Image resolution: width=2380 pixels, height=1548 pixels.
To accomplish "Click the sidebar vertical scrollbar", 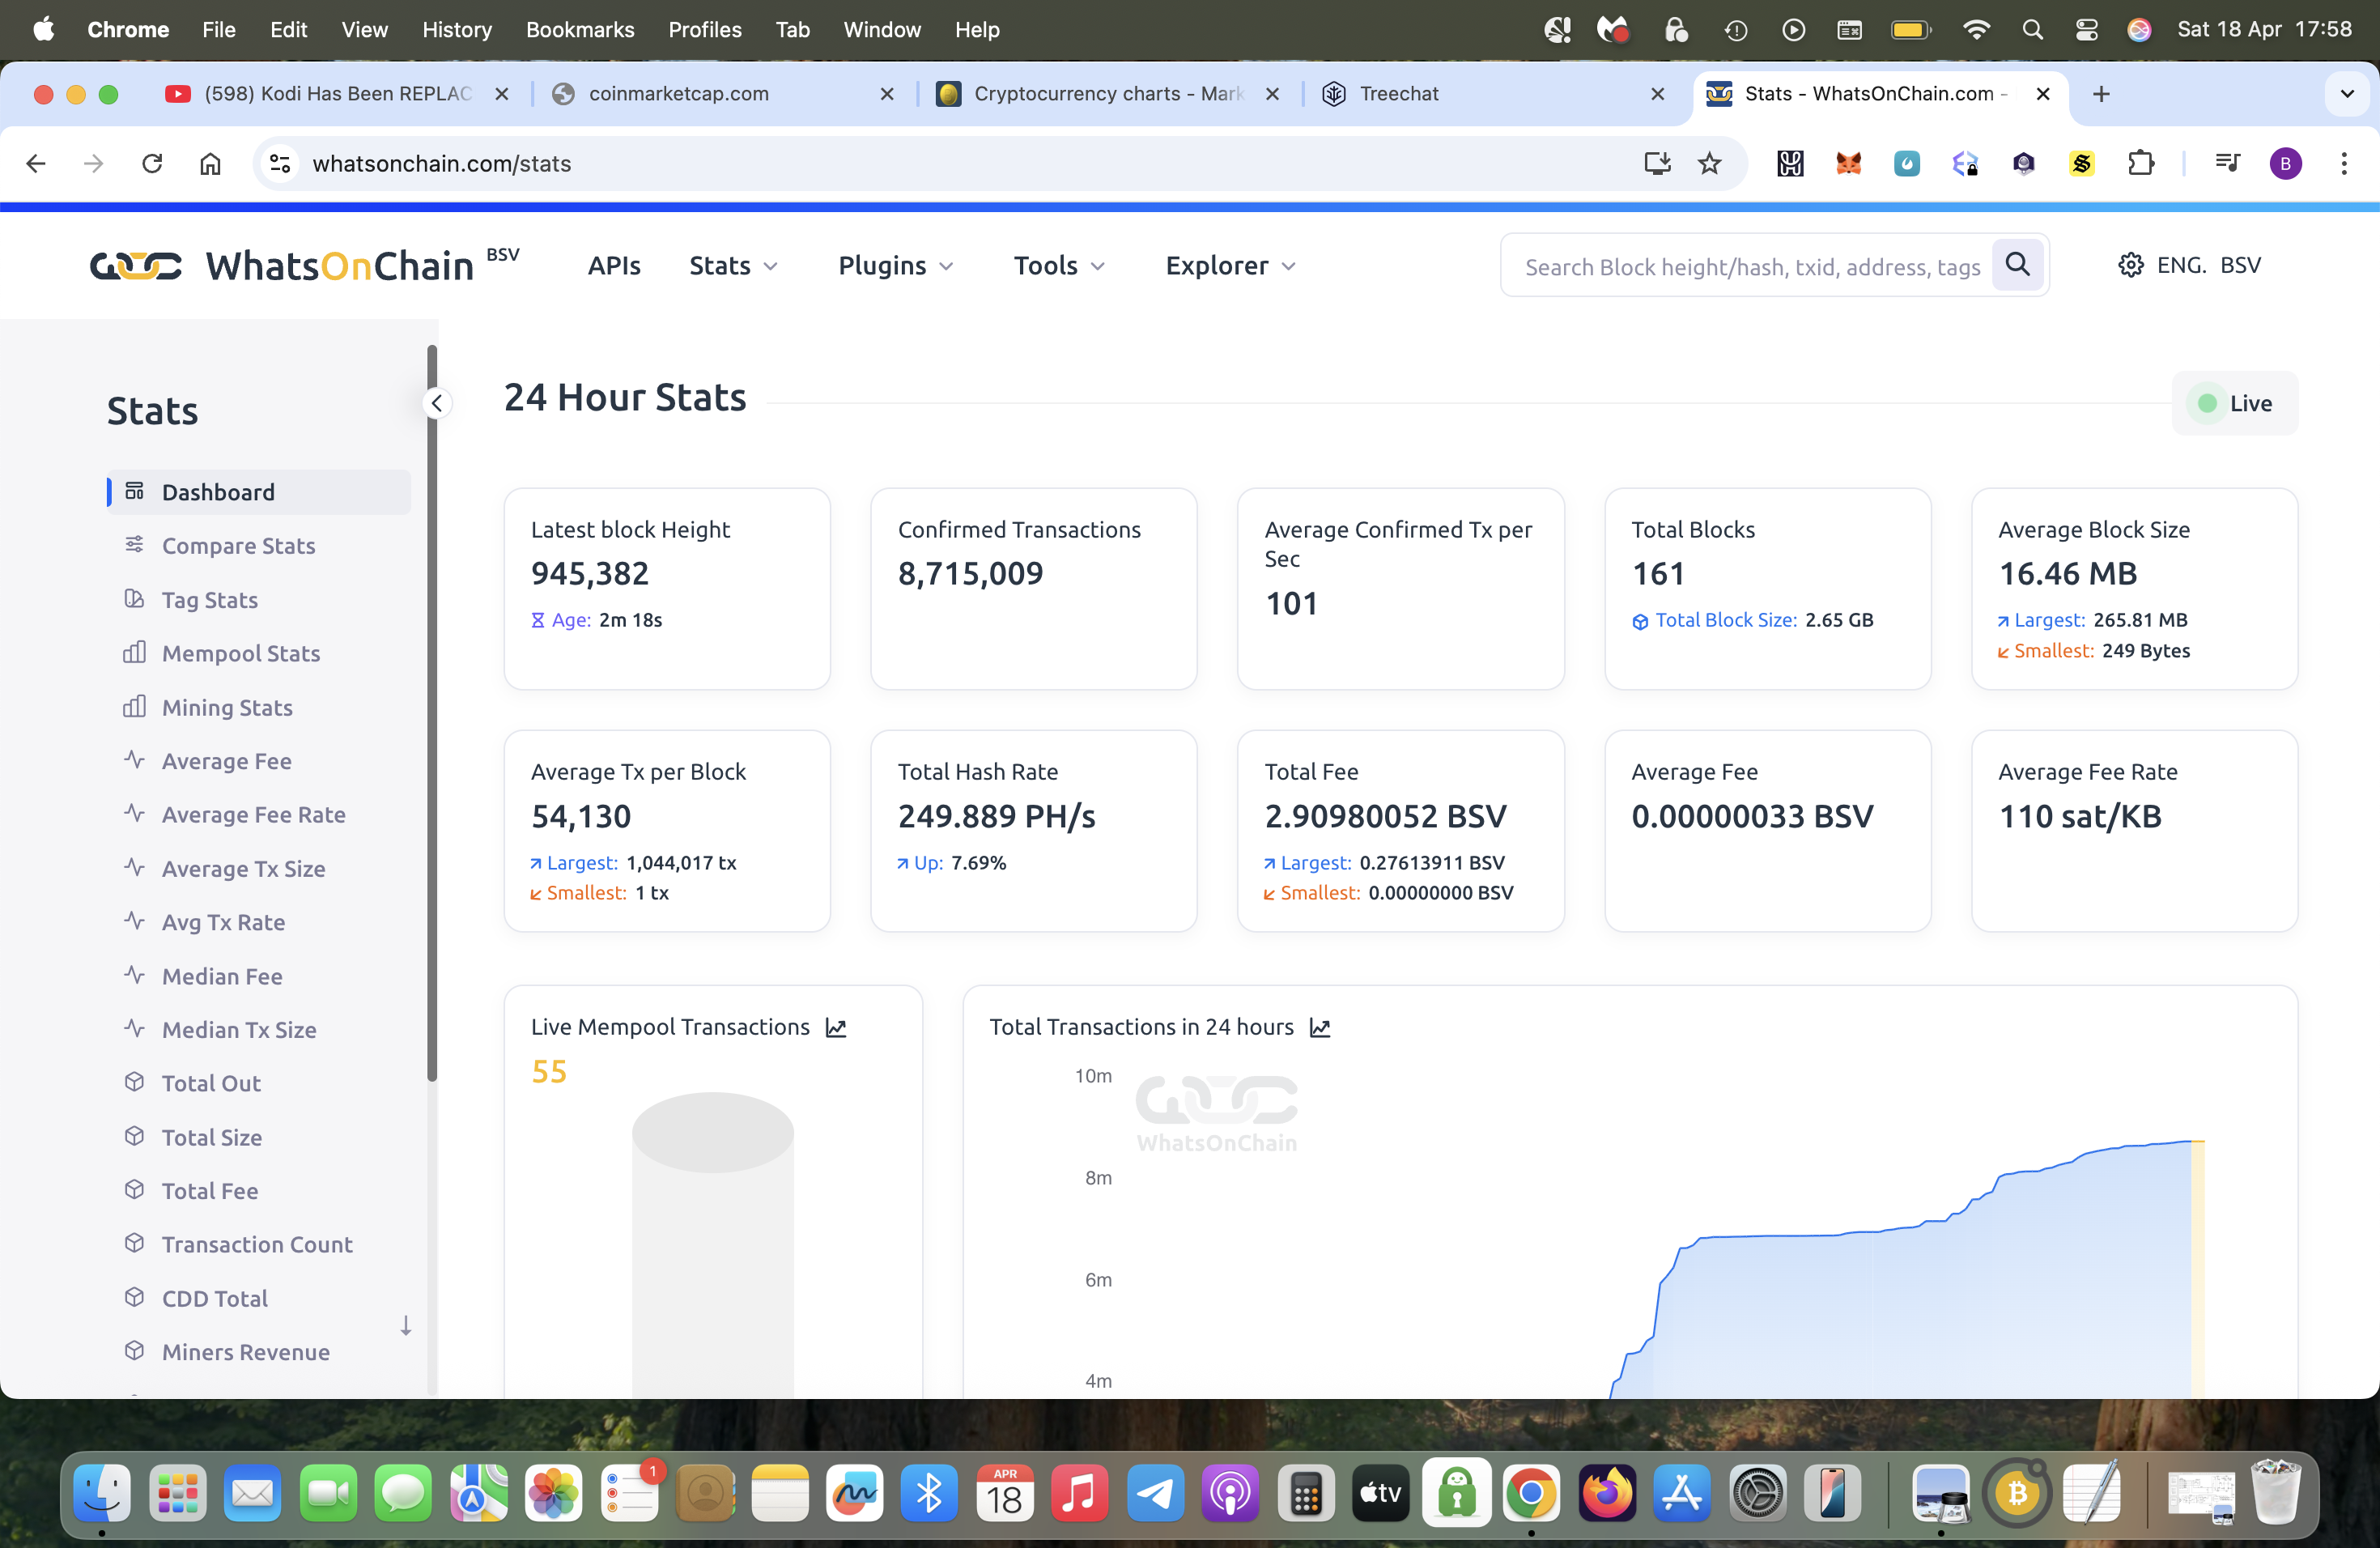I will click(x=432, y=714).
